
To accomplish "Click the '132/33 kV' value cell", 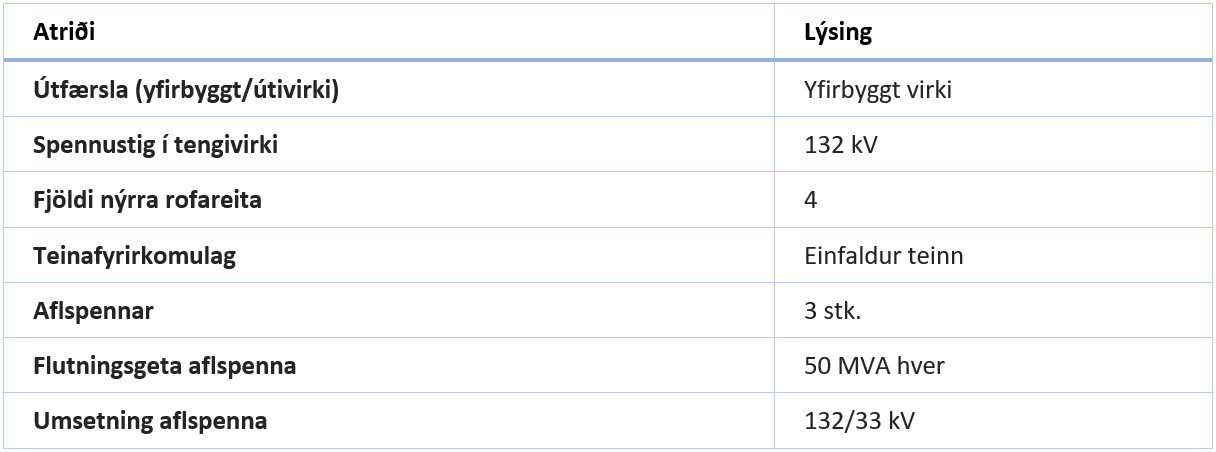I will coord(858,421).
